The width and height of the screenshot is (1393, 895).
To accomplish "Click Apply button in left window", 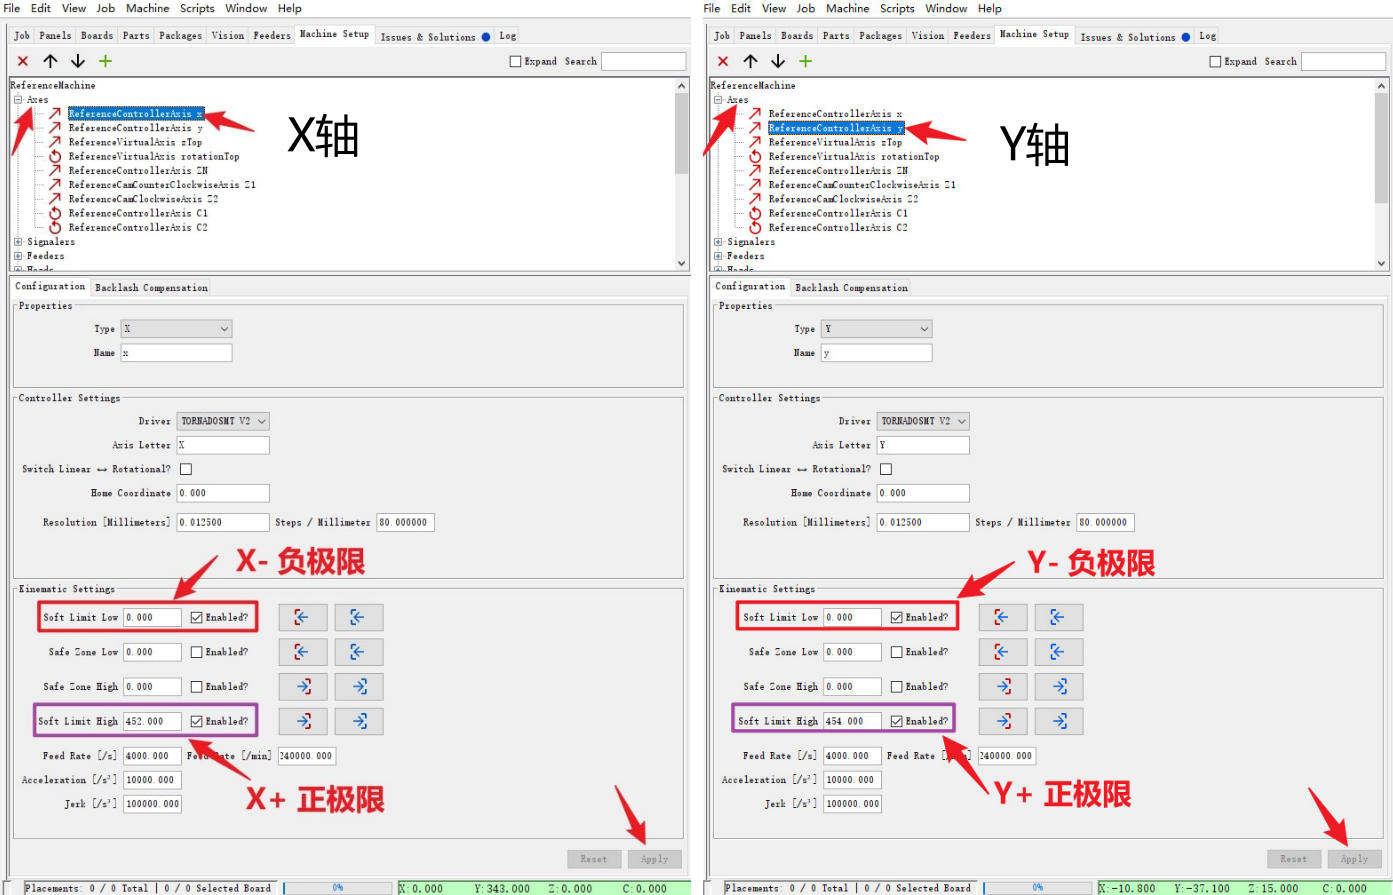I will tap(654, 859).
